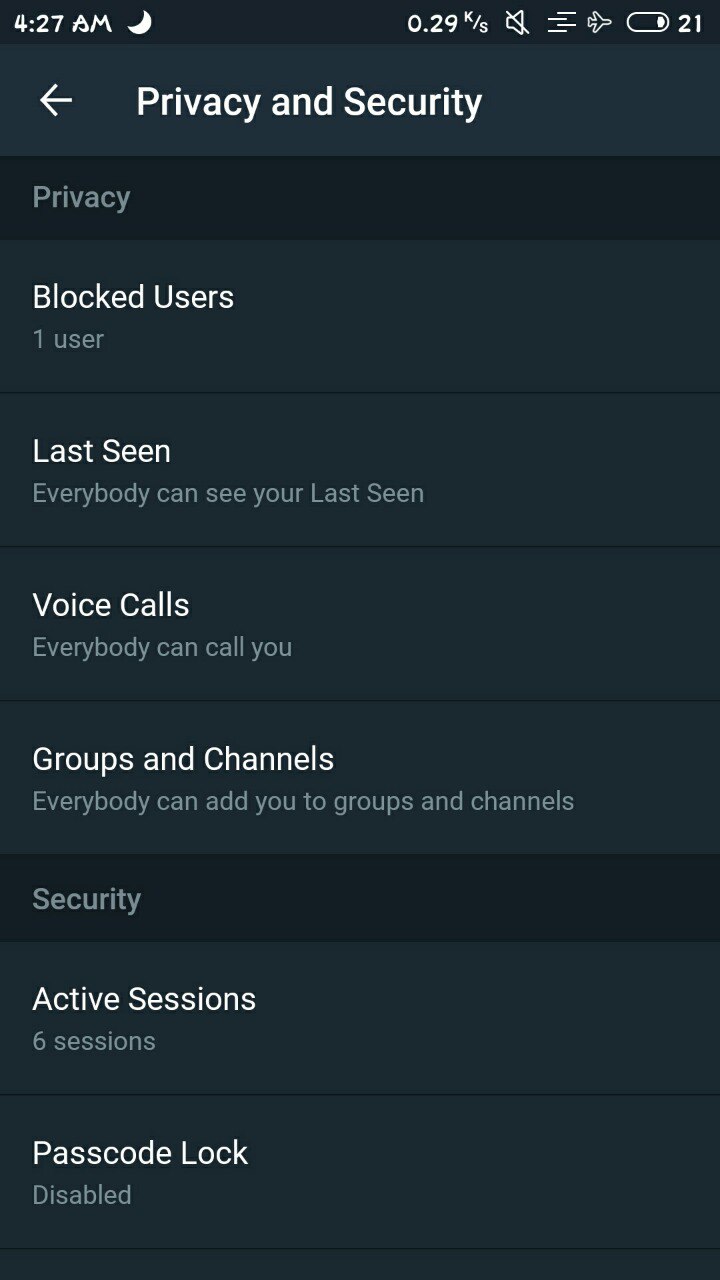Tap the airplane mode status icon
The width and height of the screenshot is (720, 1280).
(x=600, y=22)
